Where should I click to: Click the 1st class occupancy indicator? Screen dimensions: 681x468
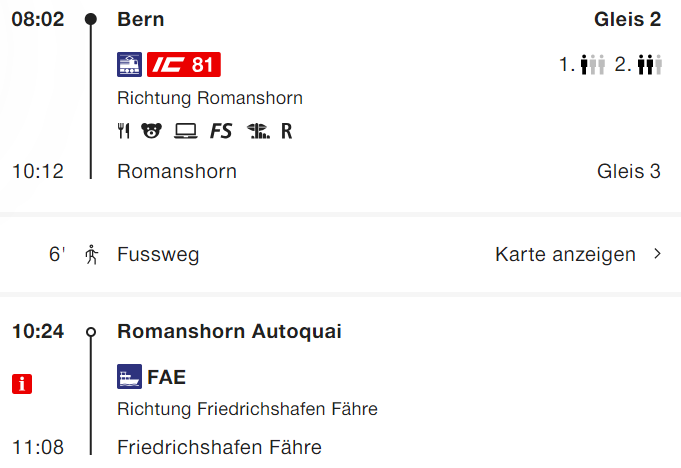tap(582, 65)
